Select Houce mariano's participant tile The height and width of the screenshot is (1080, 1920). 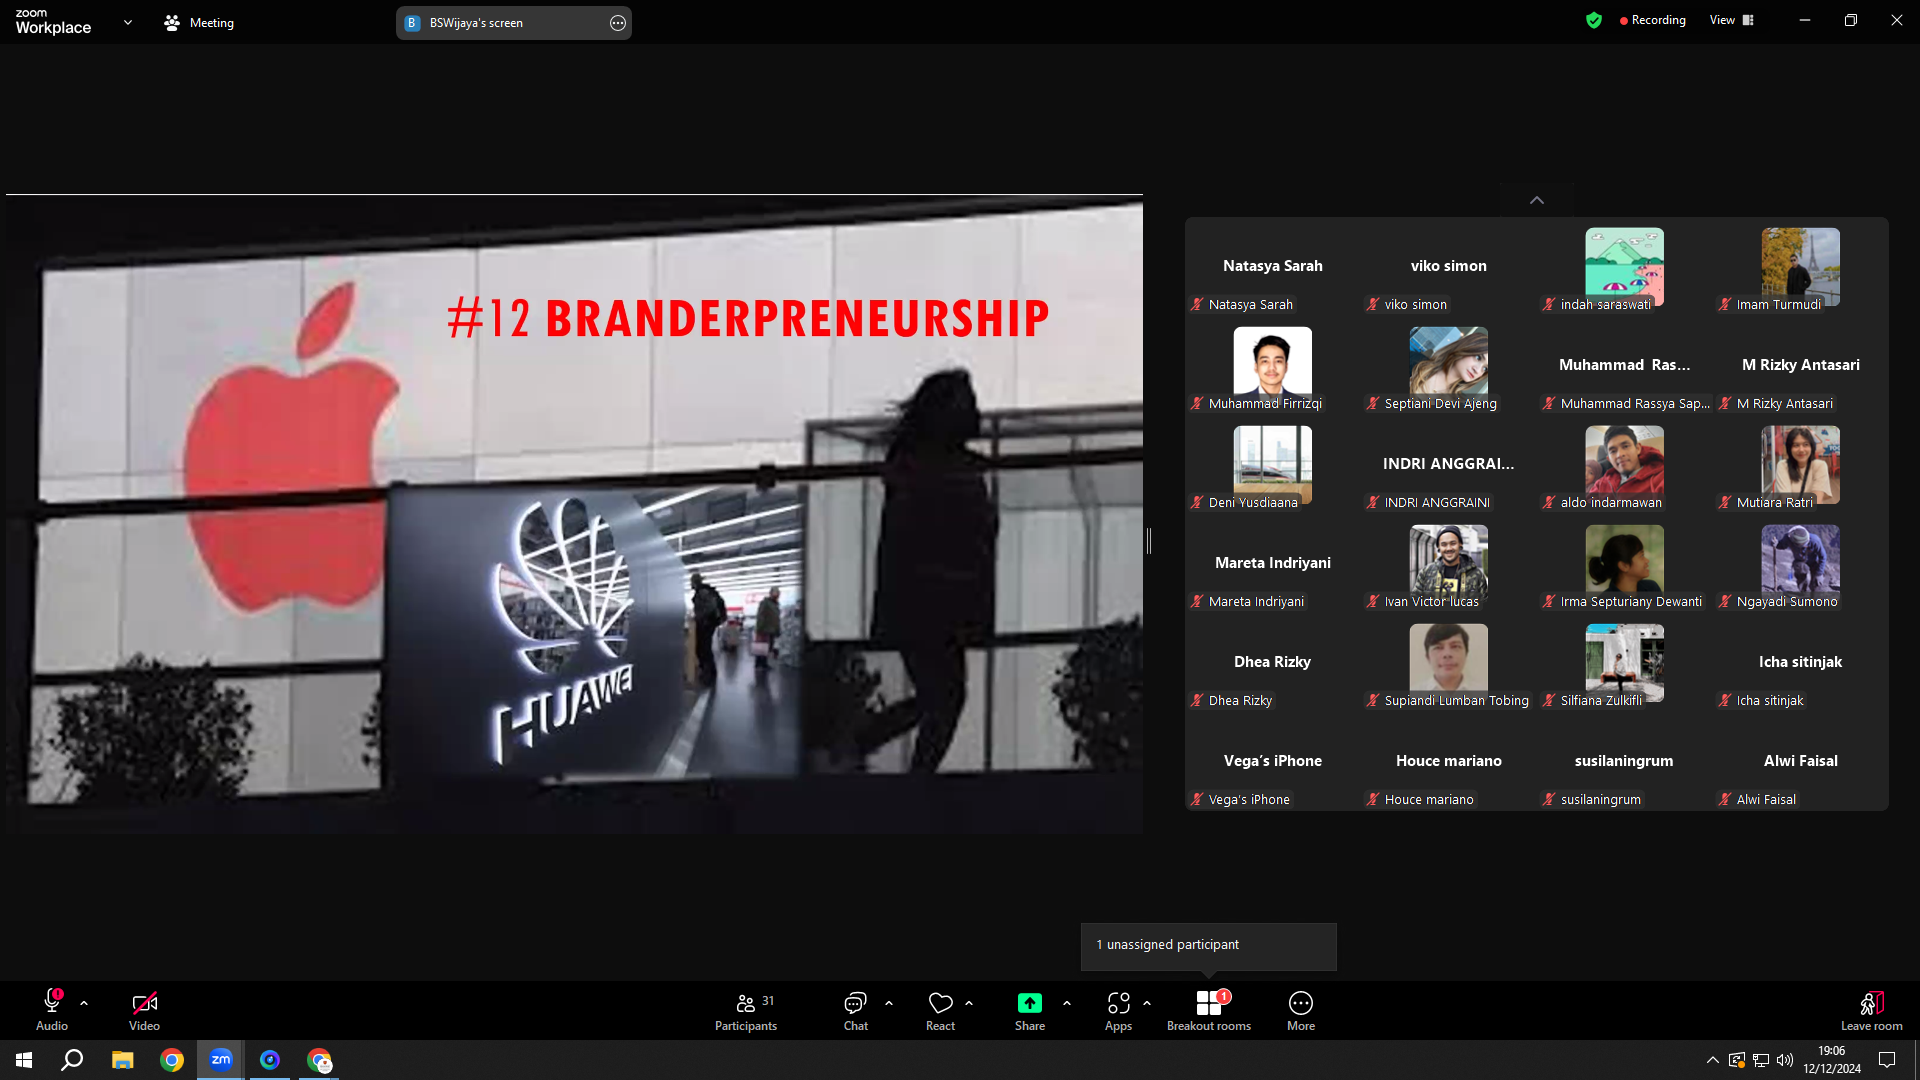click(x=1449, y=761)
